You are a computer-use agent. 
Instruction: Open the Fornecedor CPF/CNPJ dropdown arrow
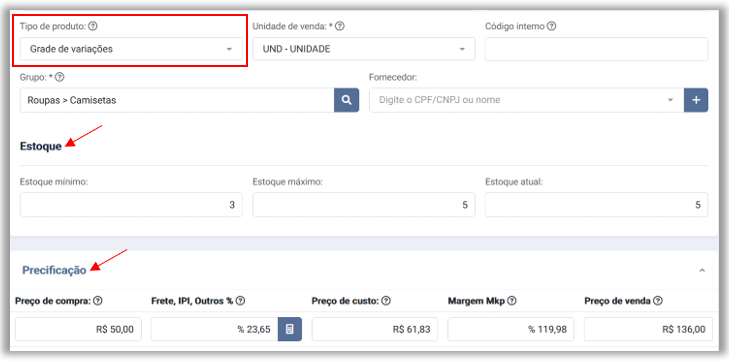click(x=670, y=100)
